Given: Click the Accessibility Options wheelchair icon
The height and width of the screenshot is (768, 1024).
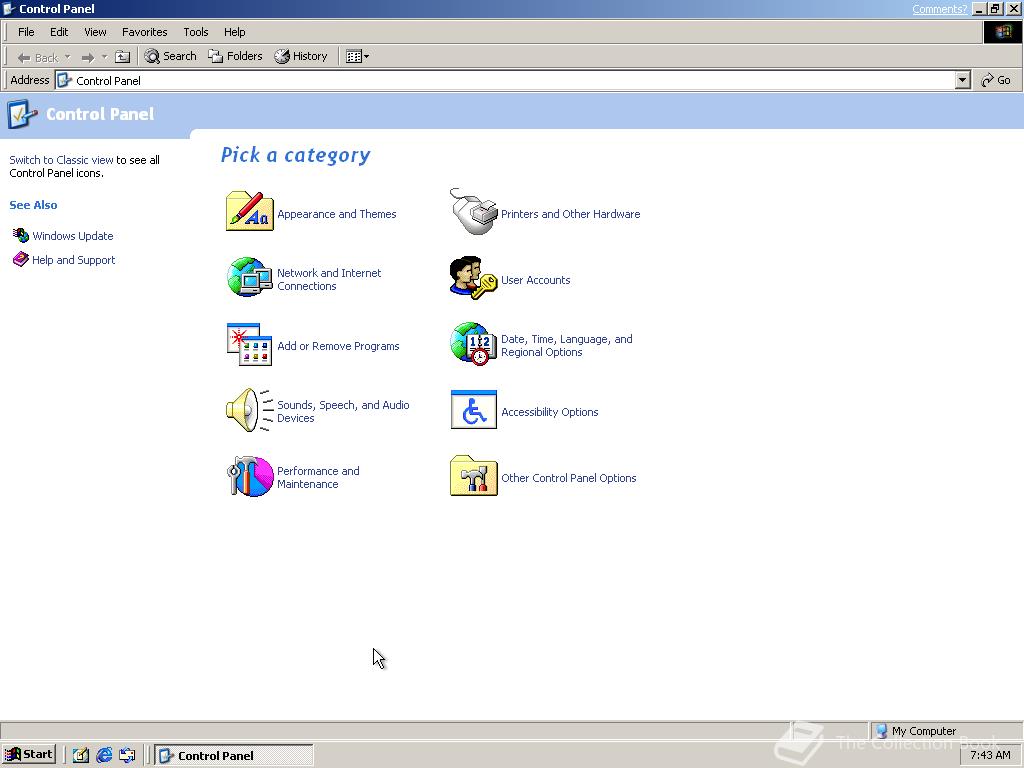Looking at the screenshot, I should pos(473,410).
